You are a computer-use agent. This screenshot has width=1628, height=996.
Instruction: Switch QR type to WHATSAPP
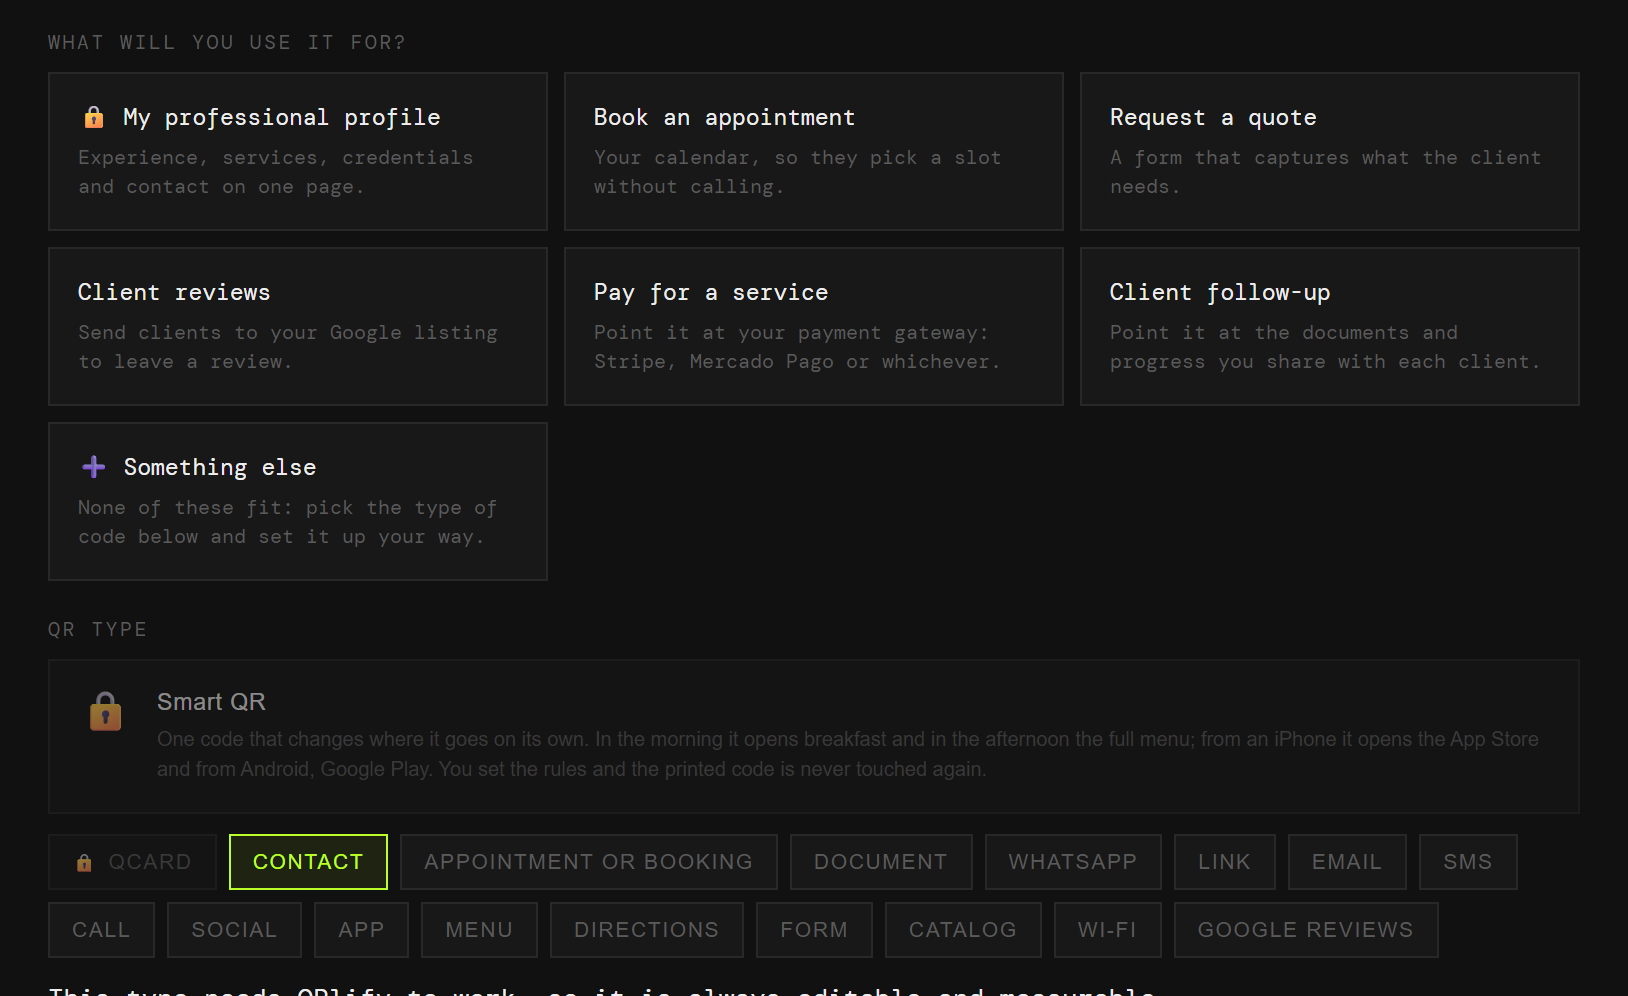(x=1073, y=862)
